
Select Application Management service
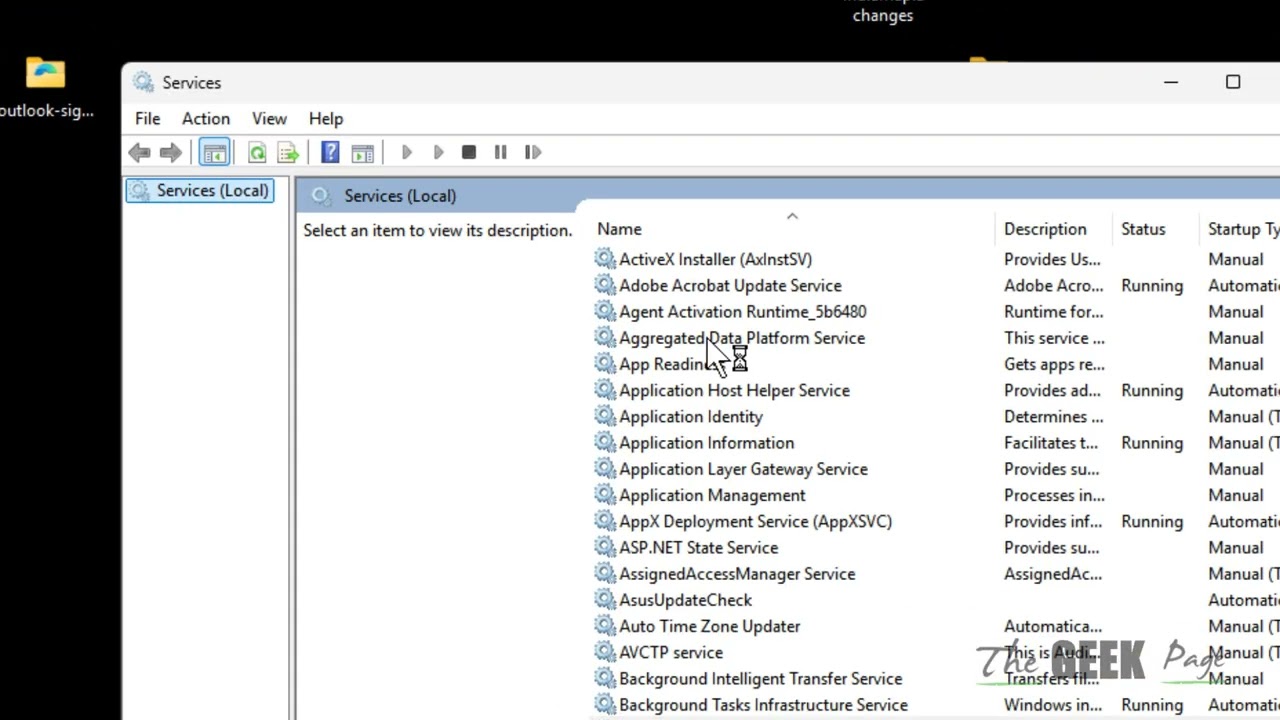click(x=712, y=495)
